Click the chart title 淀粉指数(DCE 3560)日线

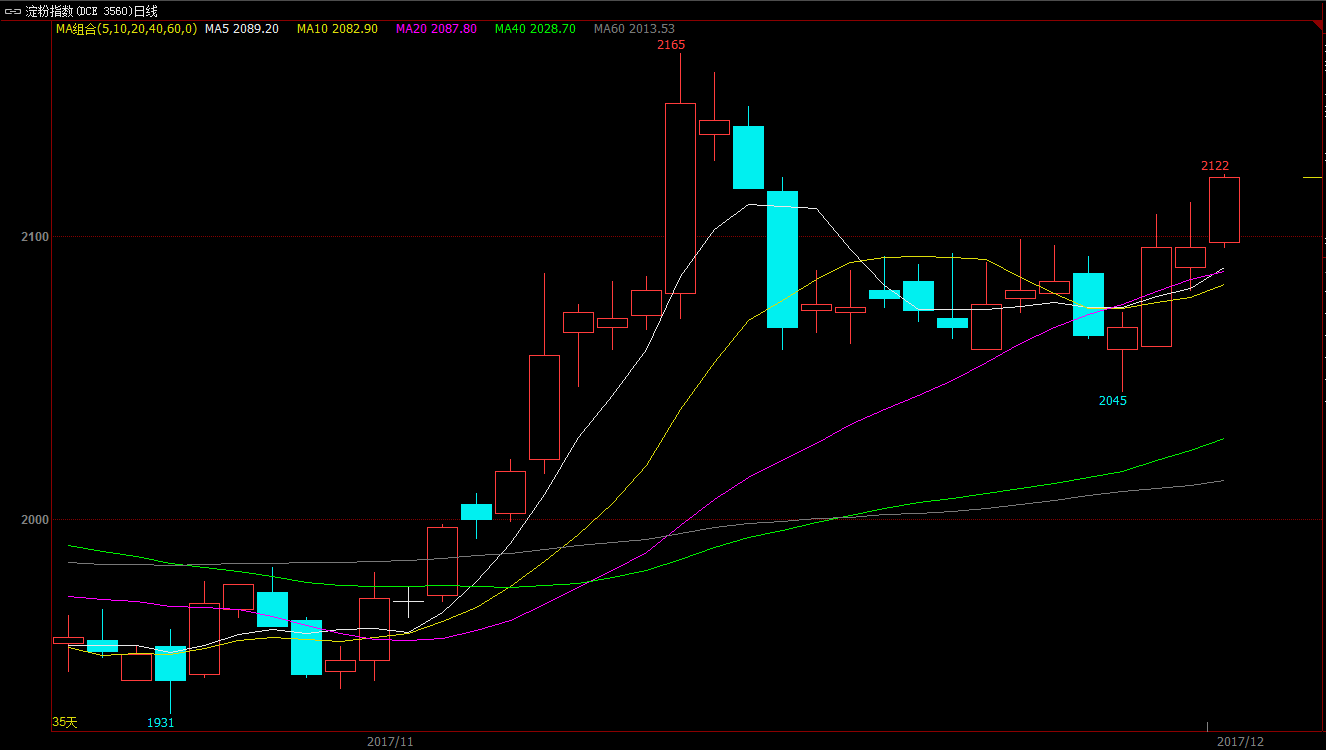(x=91, y=11)
